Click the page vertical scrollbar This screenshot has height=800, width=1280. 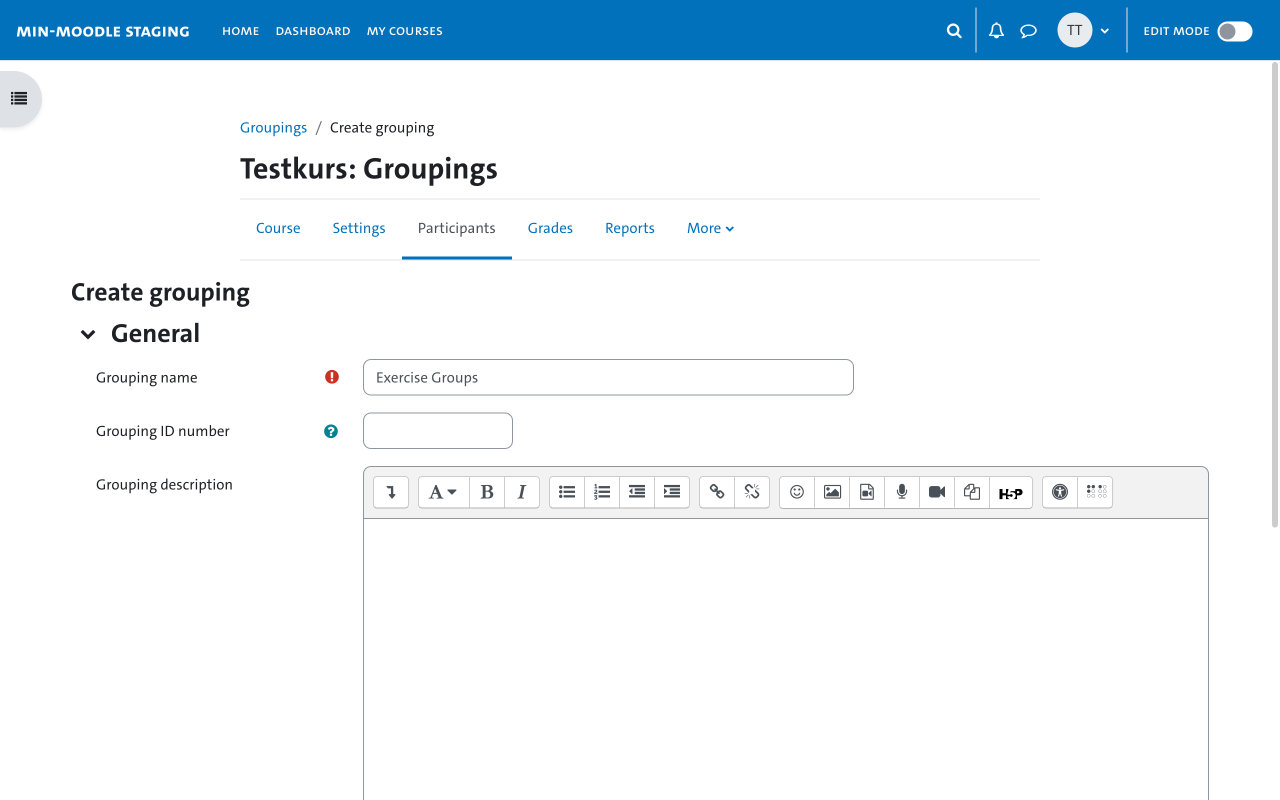click(1274, 295)
